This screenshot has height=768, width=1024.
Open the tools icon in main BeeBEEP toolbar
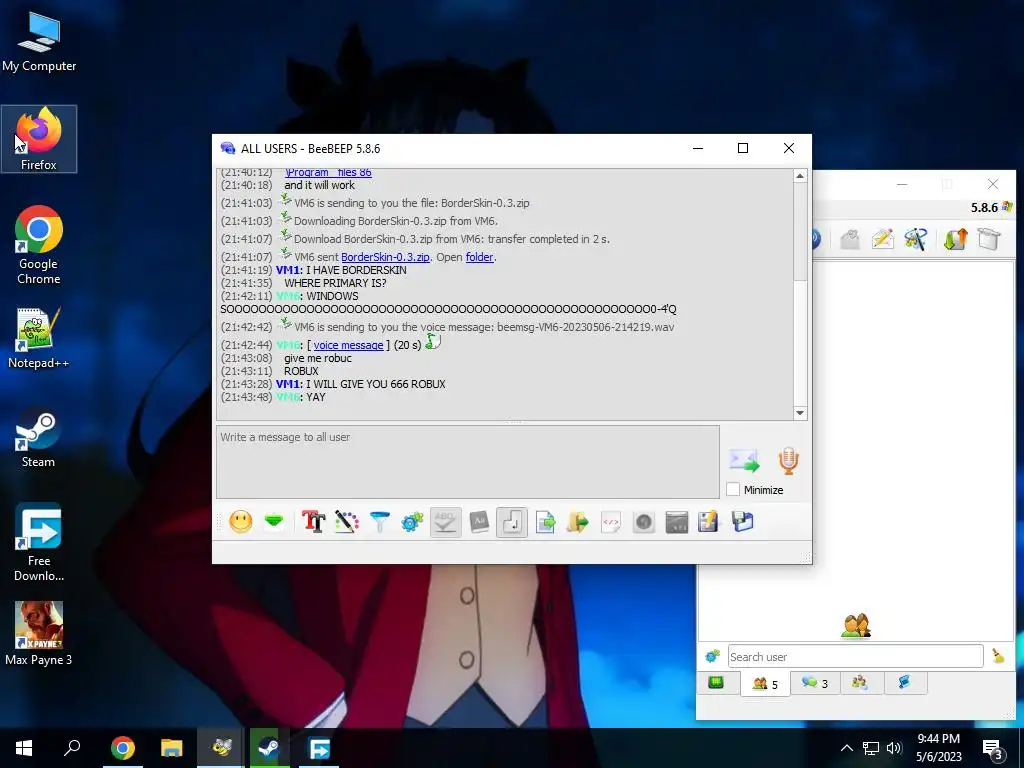(916, 239)
